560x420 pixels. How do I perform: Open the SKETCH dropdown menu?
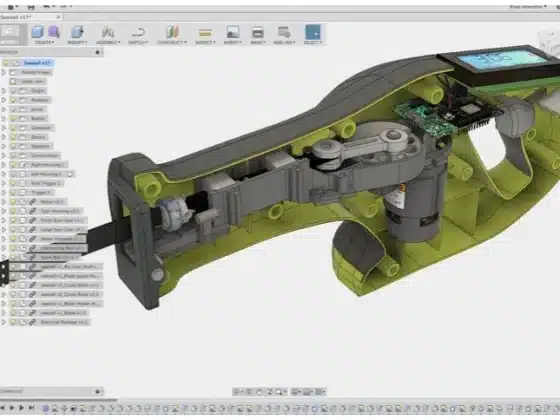(138, 42)
